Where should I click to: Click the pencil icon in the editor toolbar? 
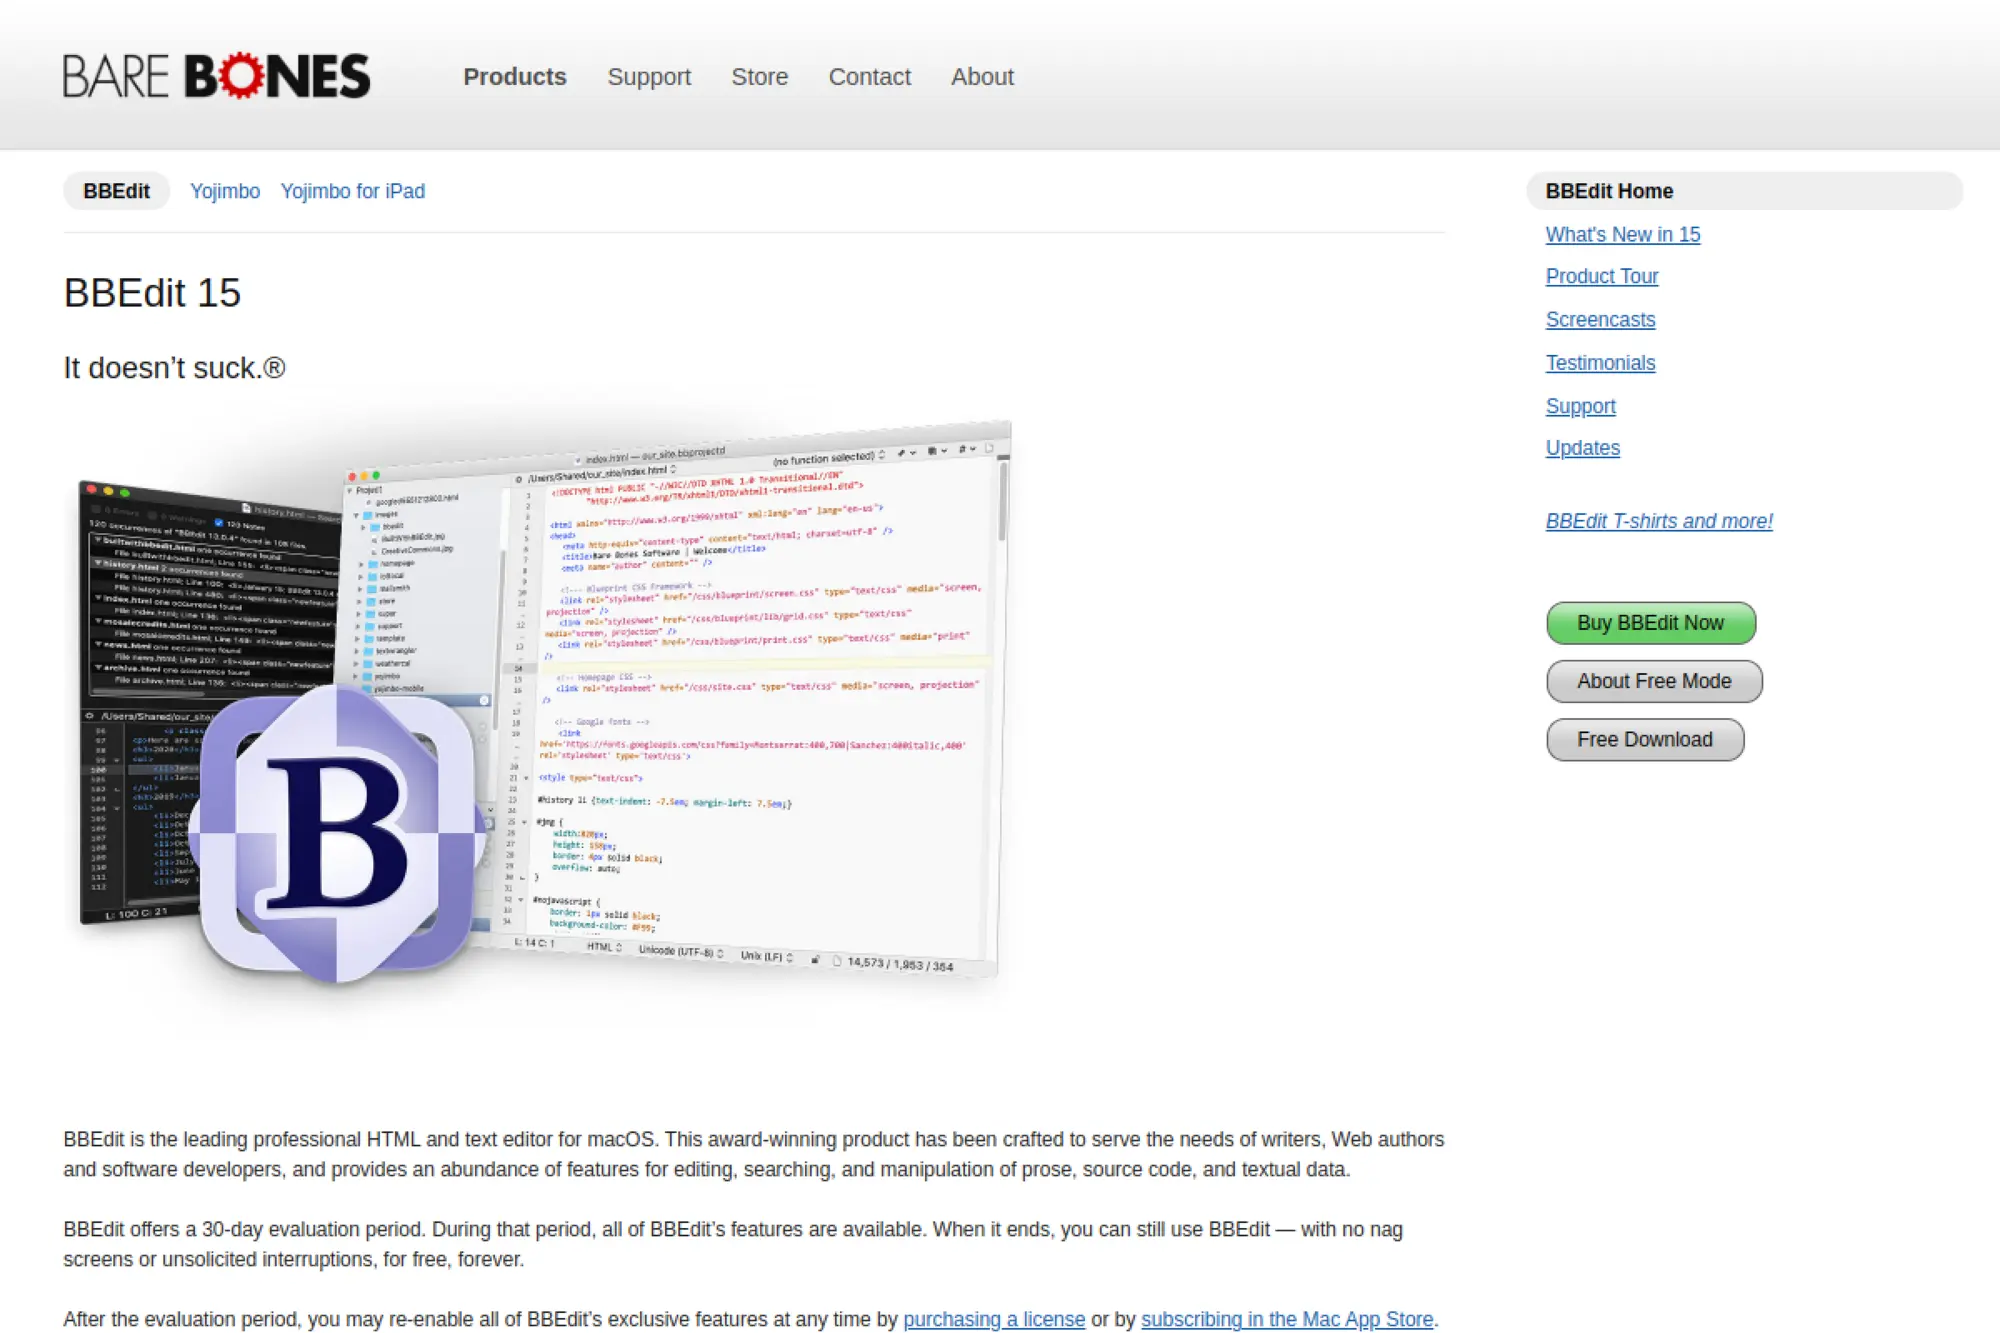902,453
